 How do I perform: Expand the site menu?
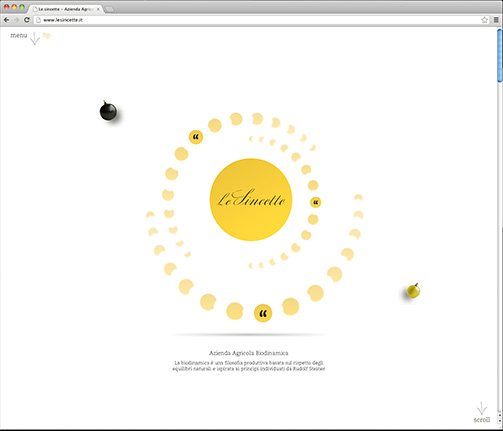19,35
